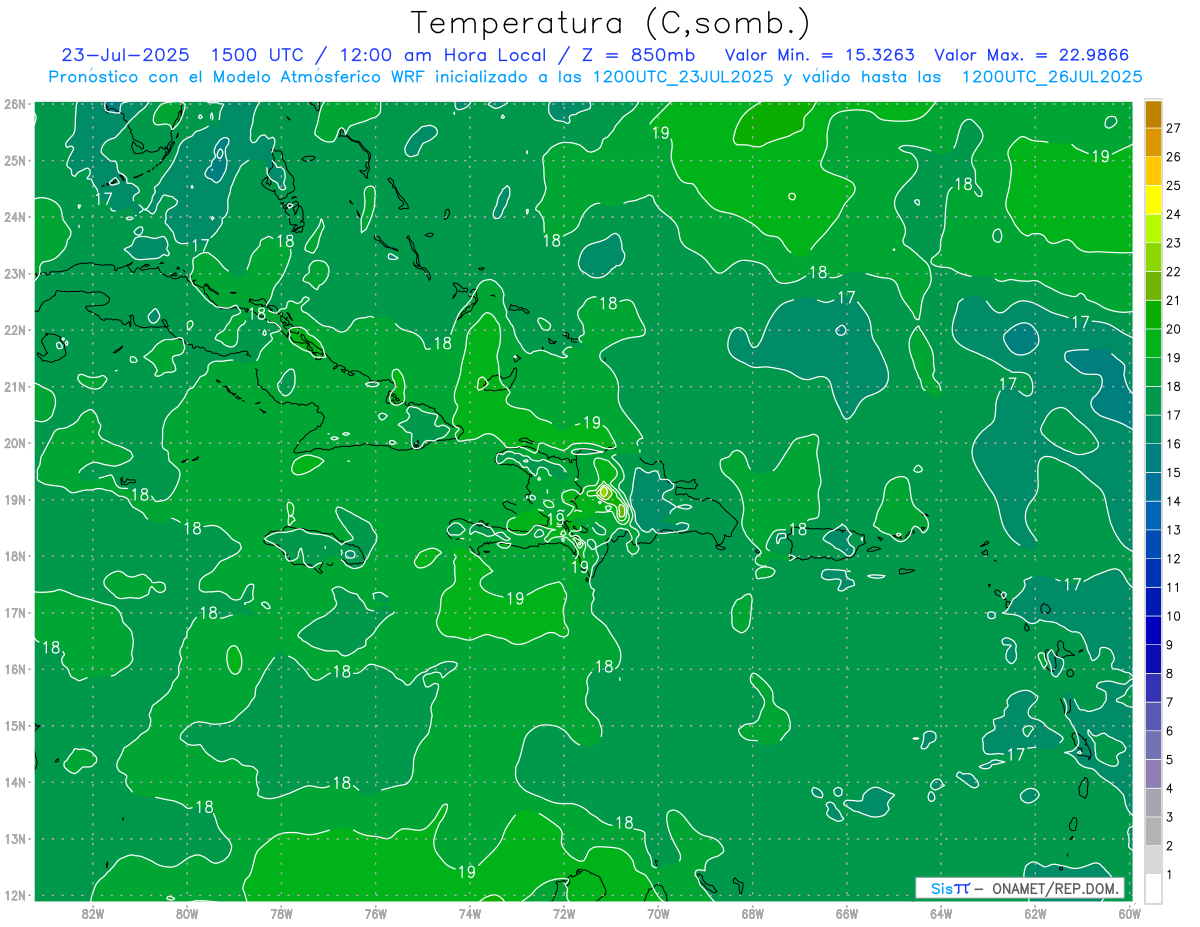1200x927 pixels.
Task: Click the dark orange swatch above 27
Action: pos(1153,114)
